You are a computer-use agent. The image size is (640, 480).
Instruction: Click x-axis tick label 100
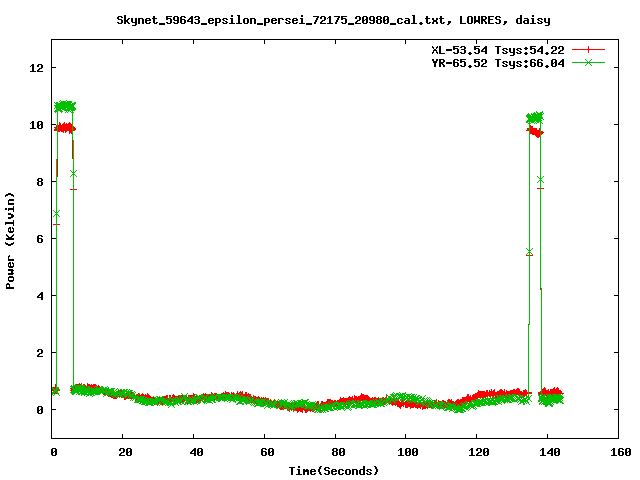pos(408,452)
